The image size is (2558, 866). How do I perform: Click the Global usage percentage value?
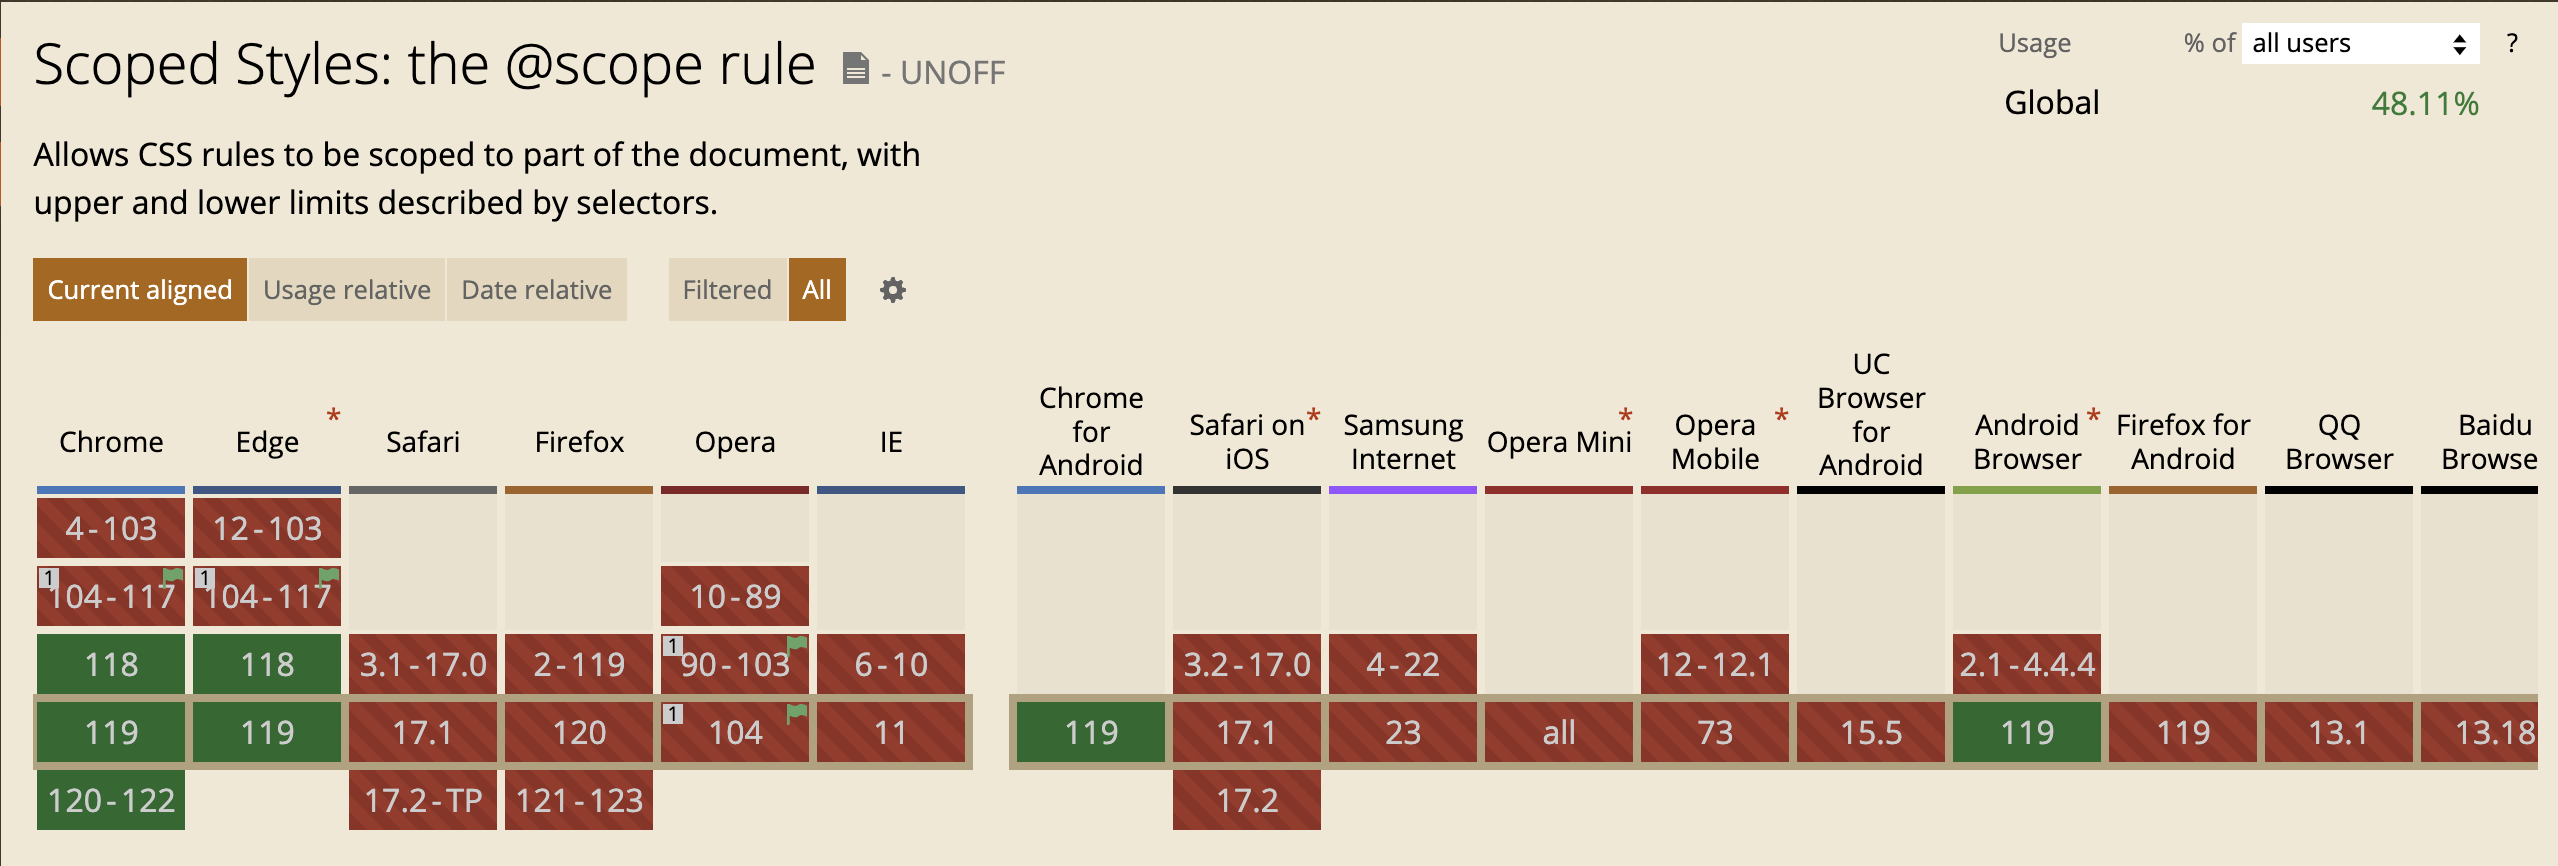2424,104
